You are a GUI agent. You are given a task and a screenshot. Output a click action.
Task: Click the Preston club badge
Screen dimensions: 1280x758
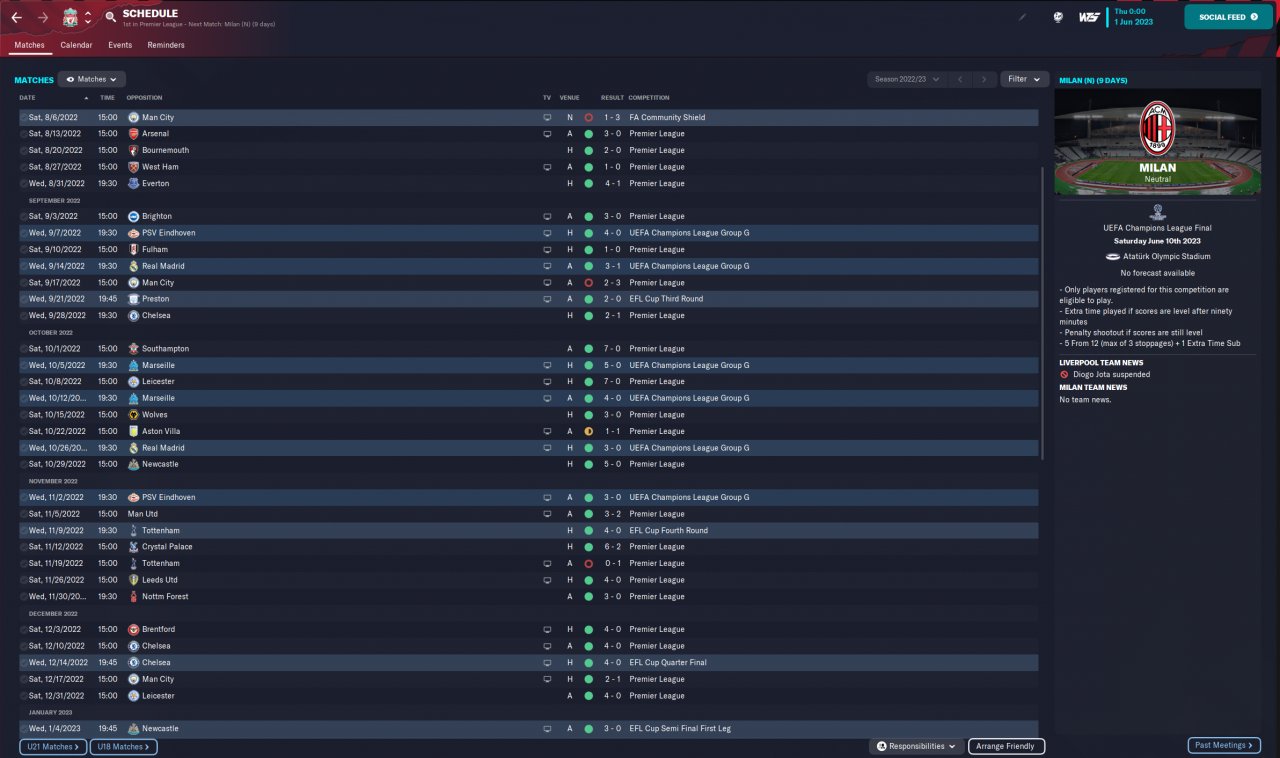pos(133,299)
